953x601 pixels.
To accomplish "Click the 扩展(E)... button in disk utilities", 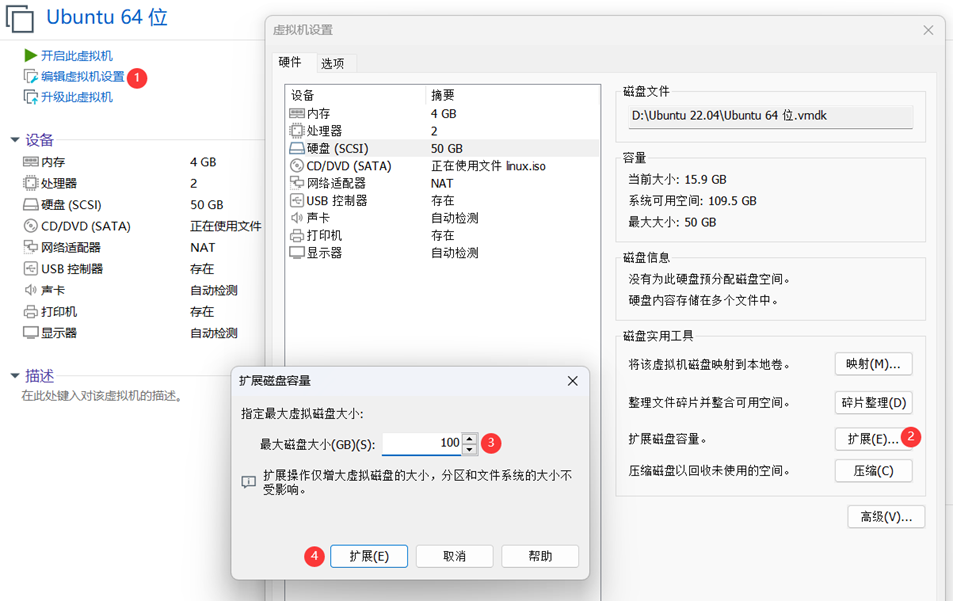I will point(873,439).
